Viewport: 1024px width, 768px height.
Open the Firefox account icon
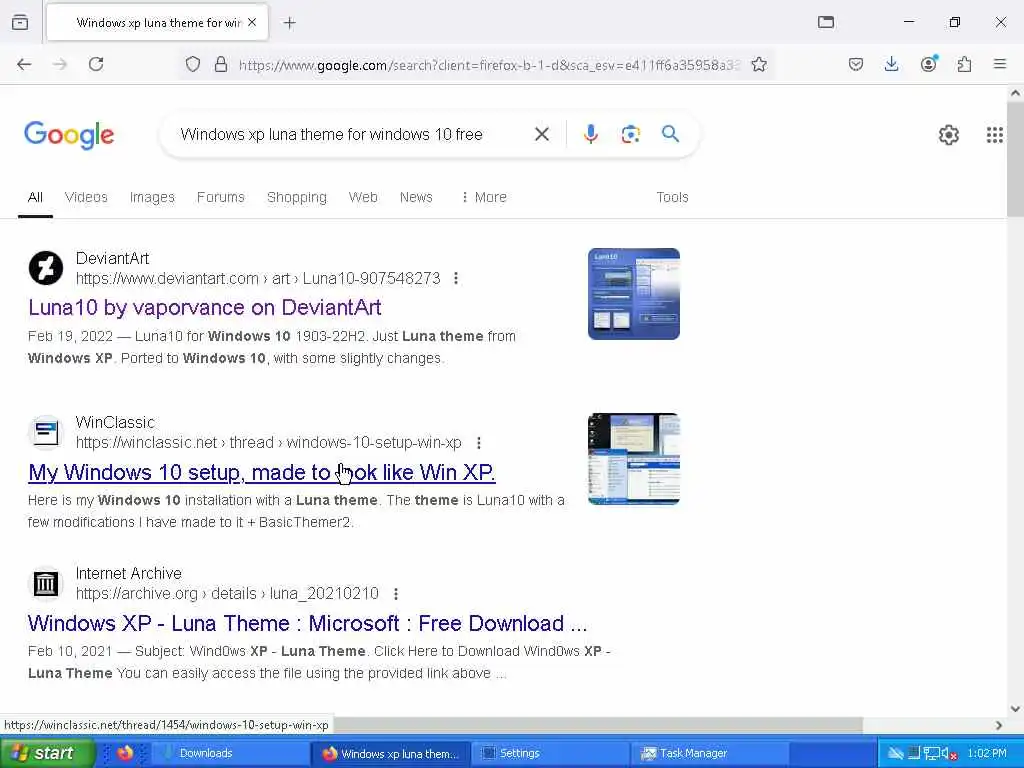coord(929,64)
